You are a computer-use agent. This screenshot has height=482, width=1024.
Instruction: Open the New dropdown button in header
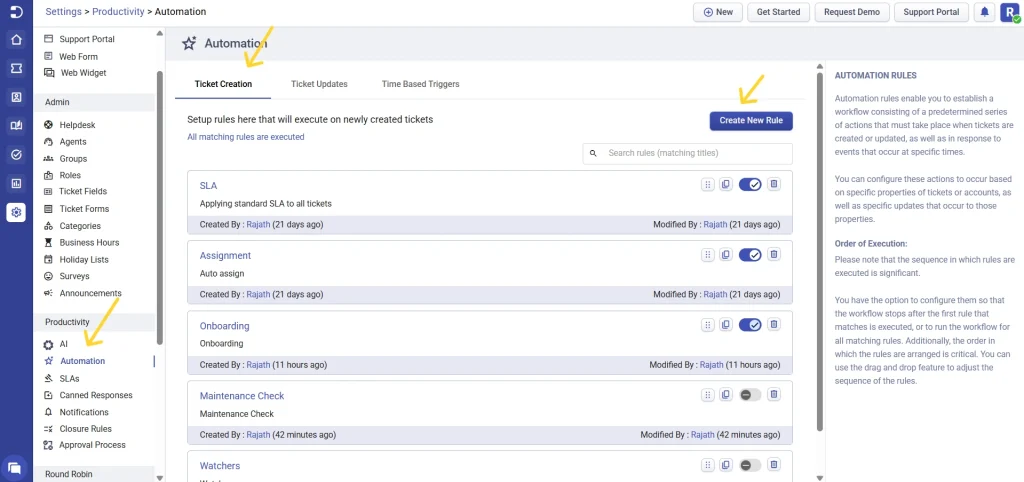click(716, 12)
